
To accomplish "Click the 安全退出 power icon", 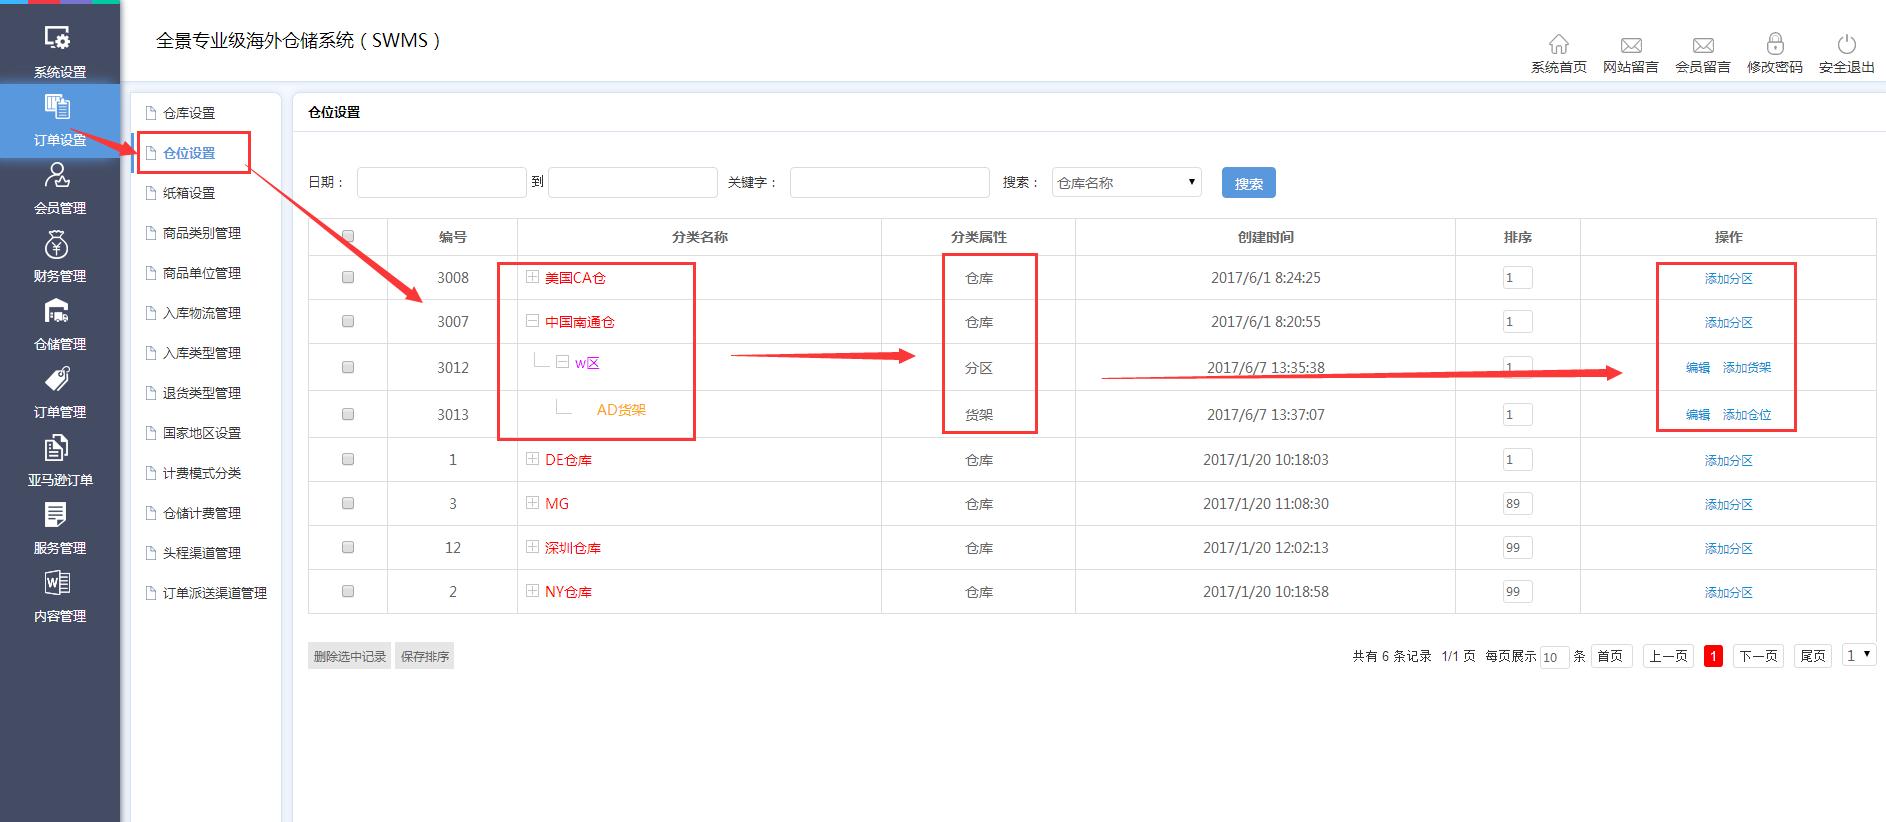I will click(1846, 45).
